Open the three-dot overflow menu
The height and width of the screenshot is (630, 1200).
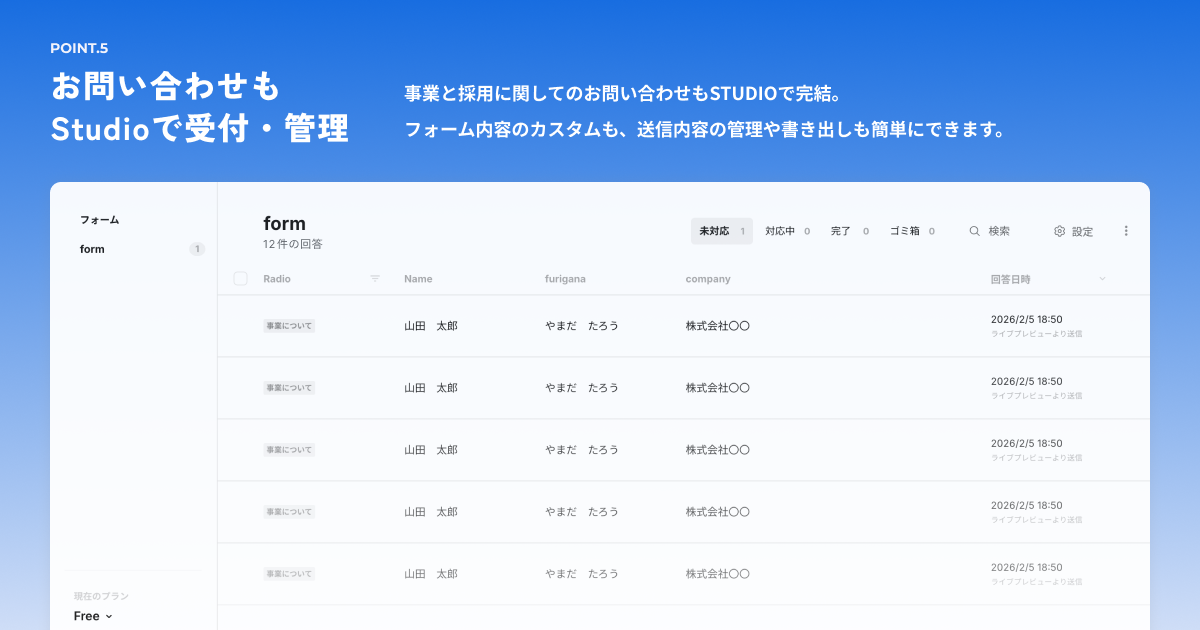(x=1126, y=231)
